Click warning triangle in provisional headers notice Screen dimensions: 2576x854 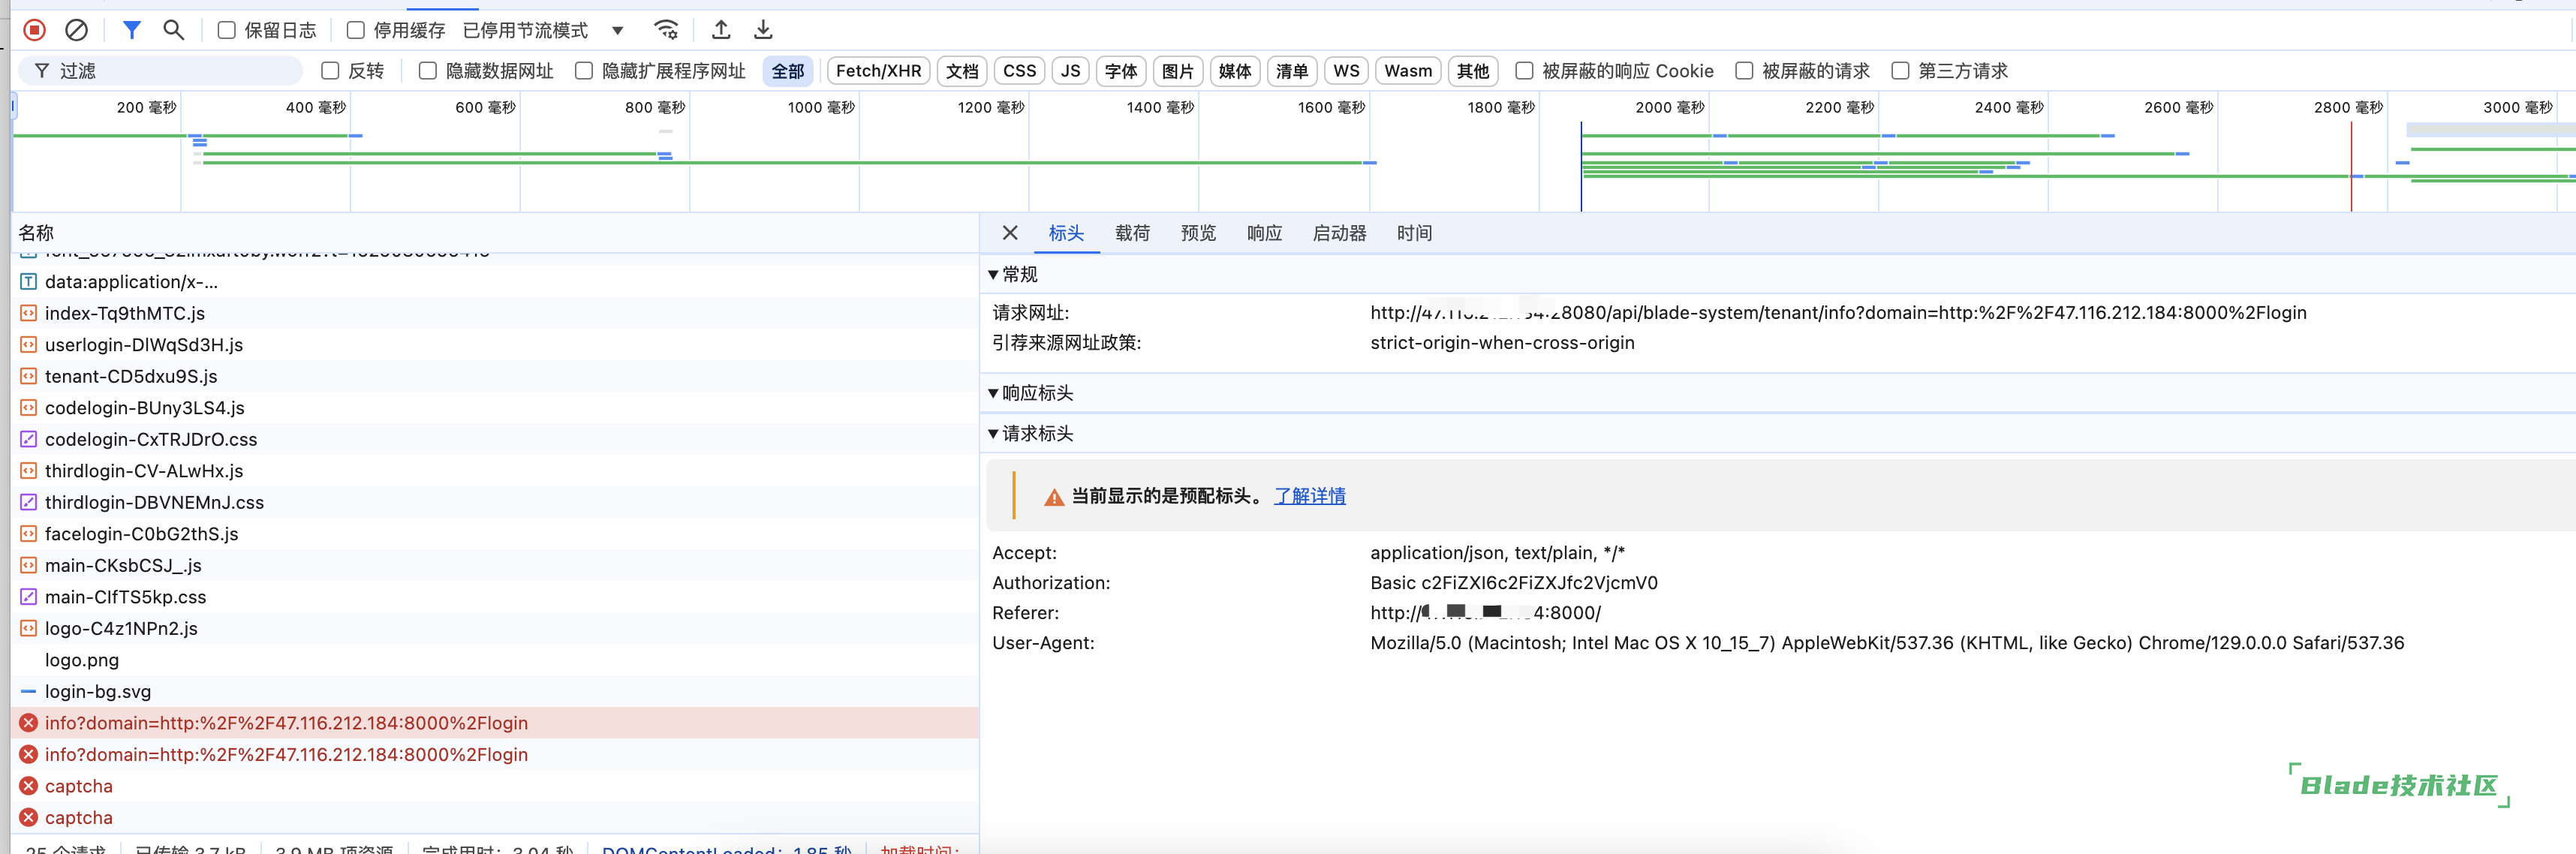pos(1054,497)
